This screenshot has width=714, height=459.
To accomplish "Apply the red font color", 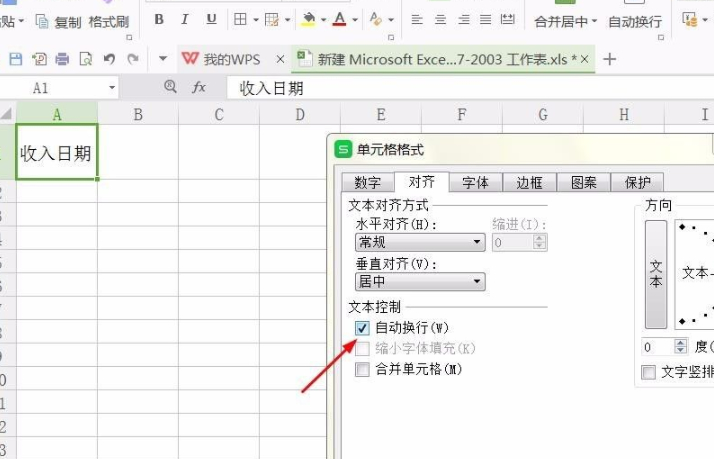I will point(340,19).
